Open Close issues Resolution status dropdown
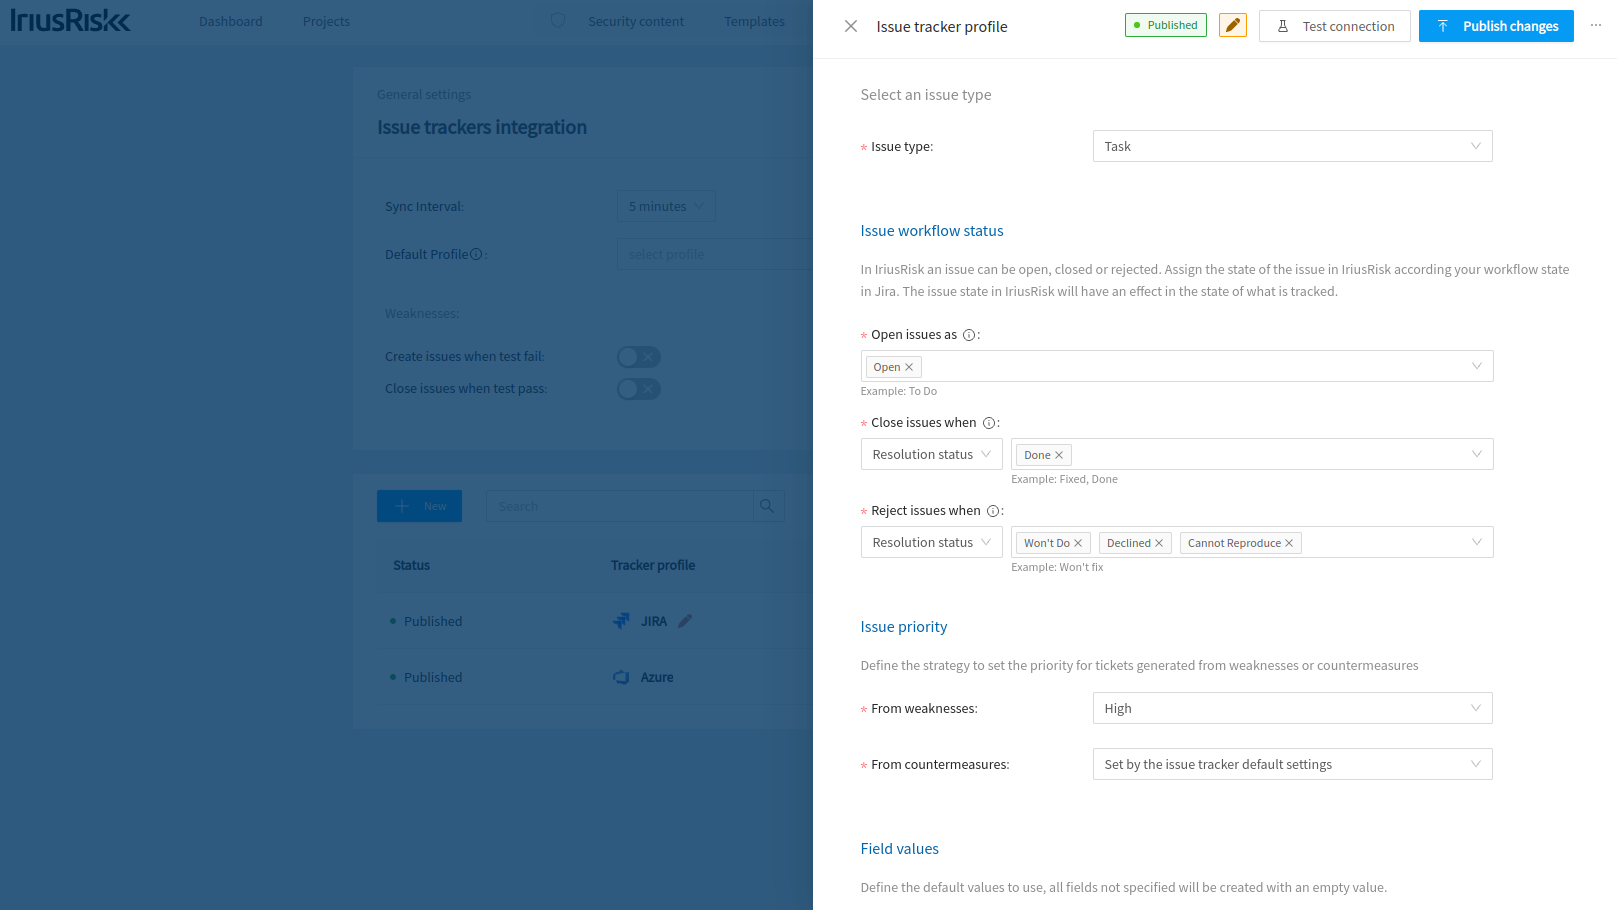This screenshot has width=1617, height=910. click(x=931, y=454)
